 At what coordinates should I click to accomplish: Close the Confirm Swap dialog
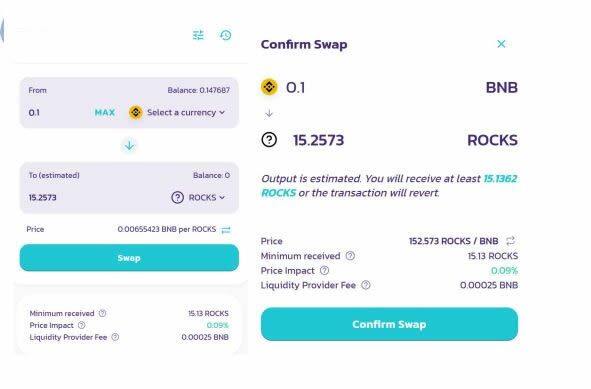coord(501,44)
